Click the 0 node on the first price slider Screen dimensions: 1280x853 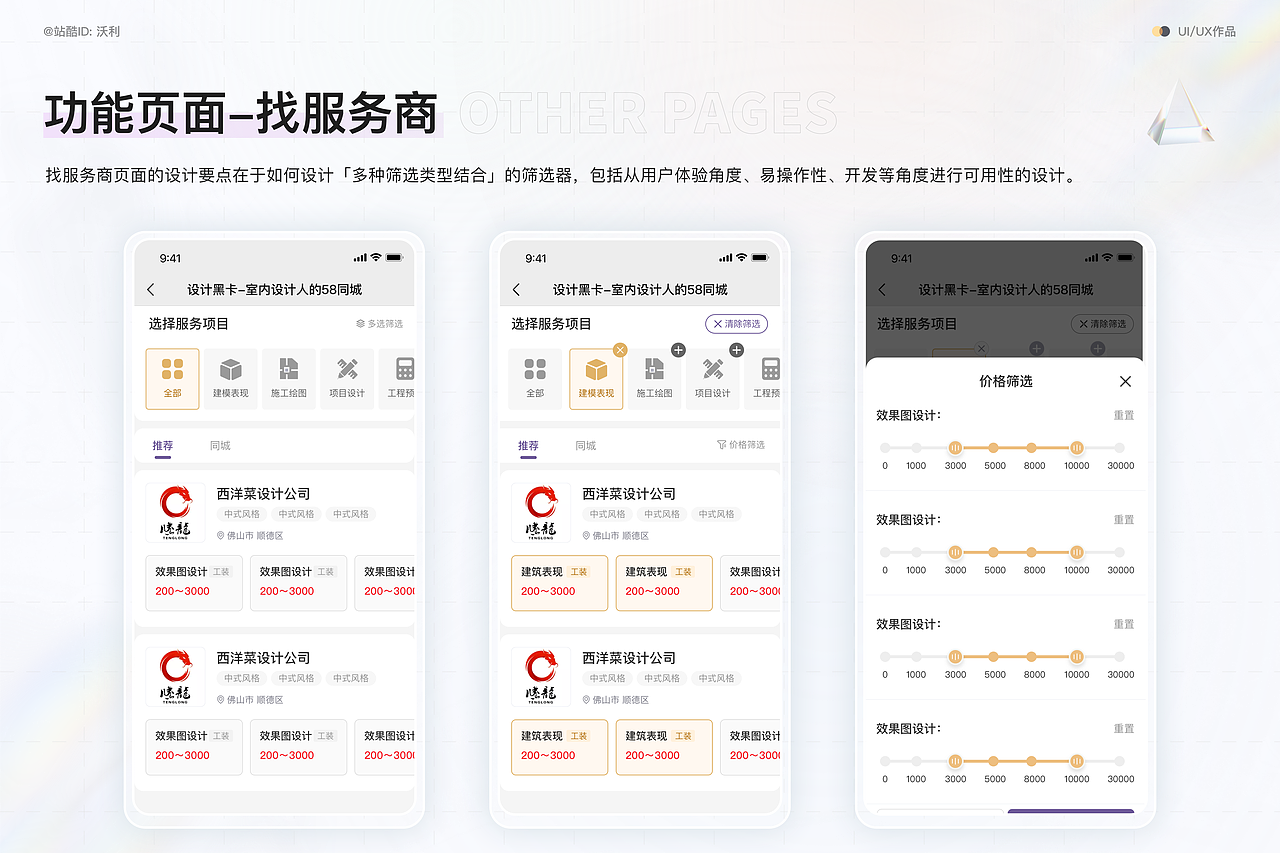click(x=885, y=448)
